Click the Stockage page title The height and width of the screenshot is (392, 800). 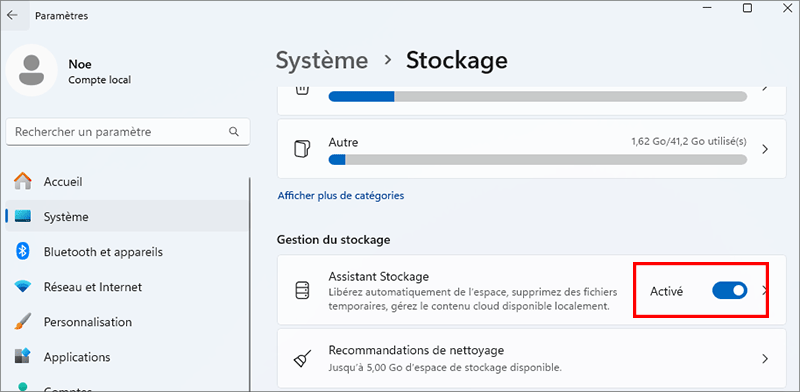(457, 60)
